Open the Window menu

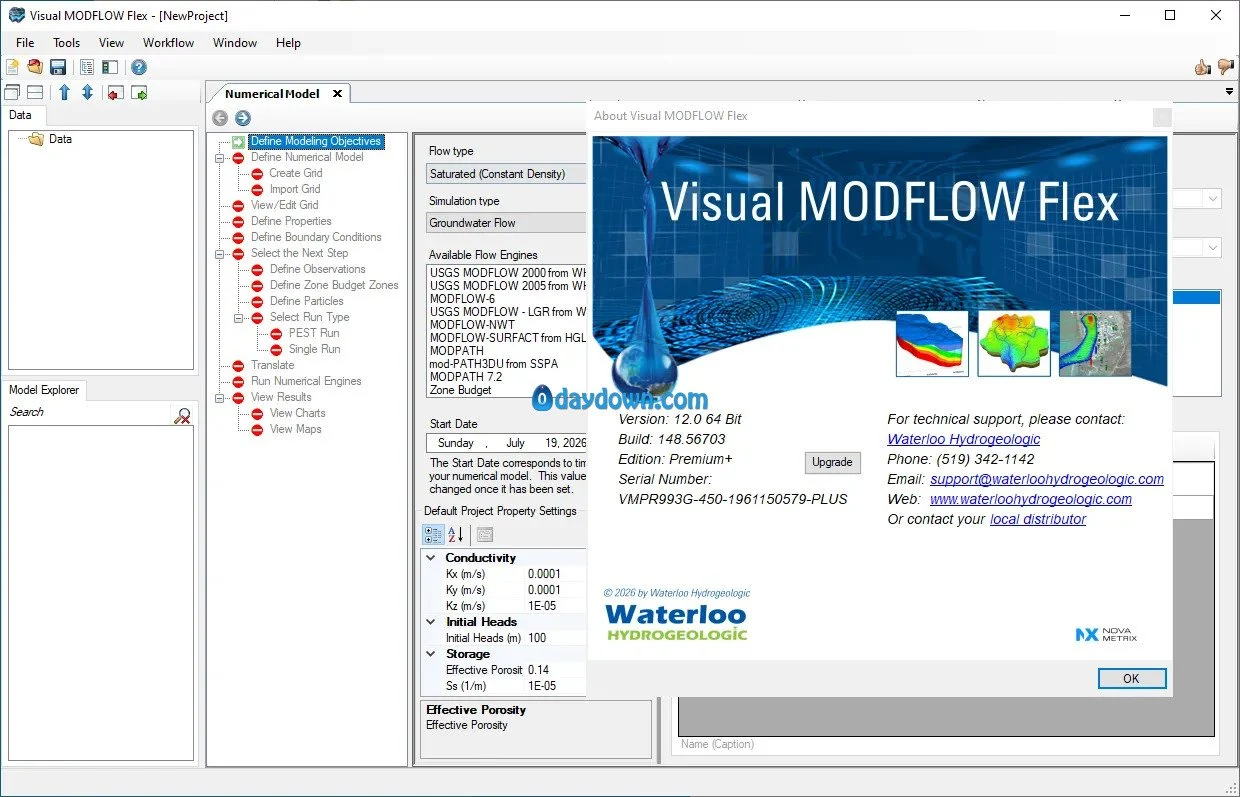235,43
